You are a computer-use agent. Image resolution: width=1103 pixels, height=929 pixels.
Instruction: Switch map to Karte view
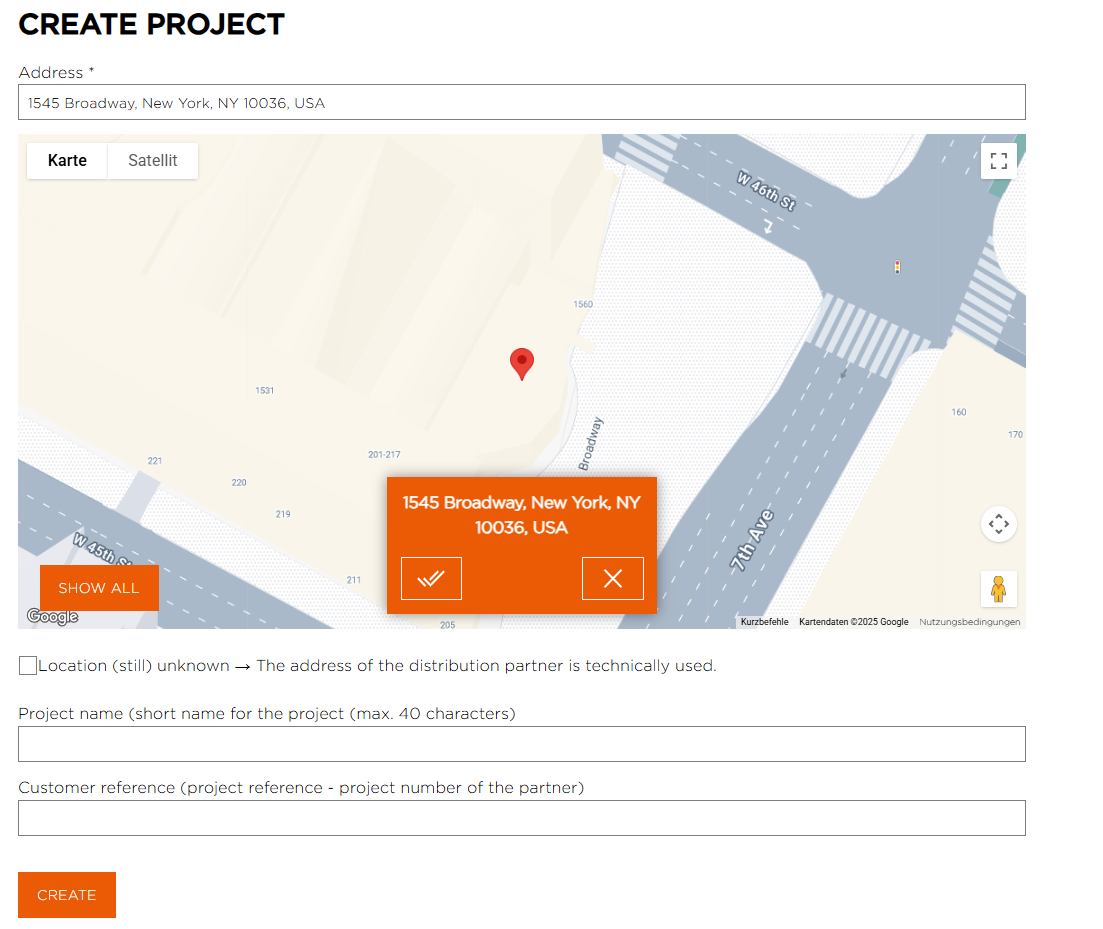(x=67, y=161)
